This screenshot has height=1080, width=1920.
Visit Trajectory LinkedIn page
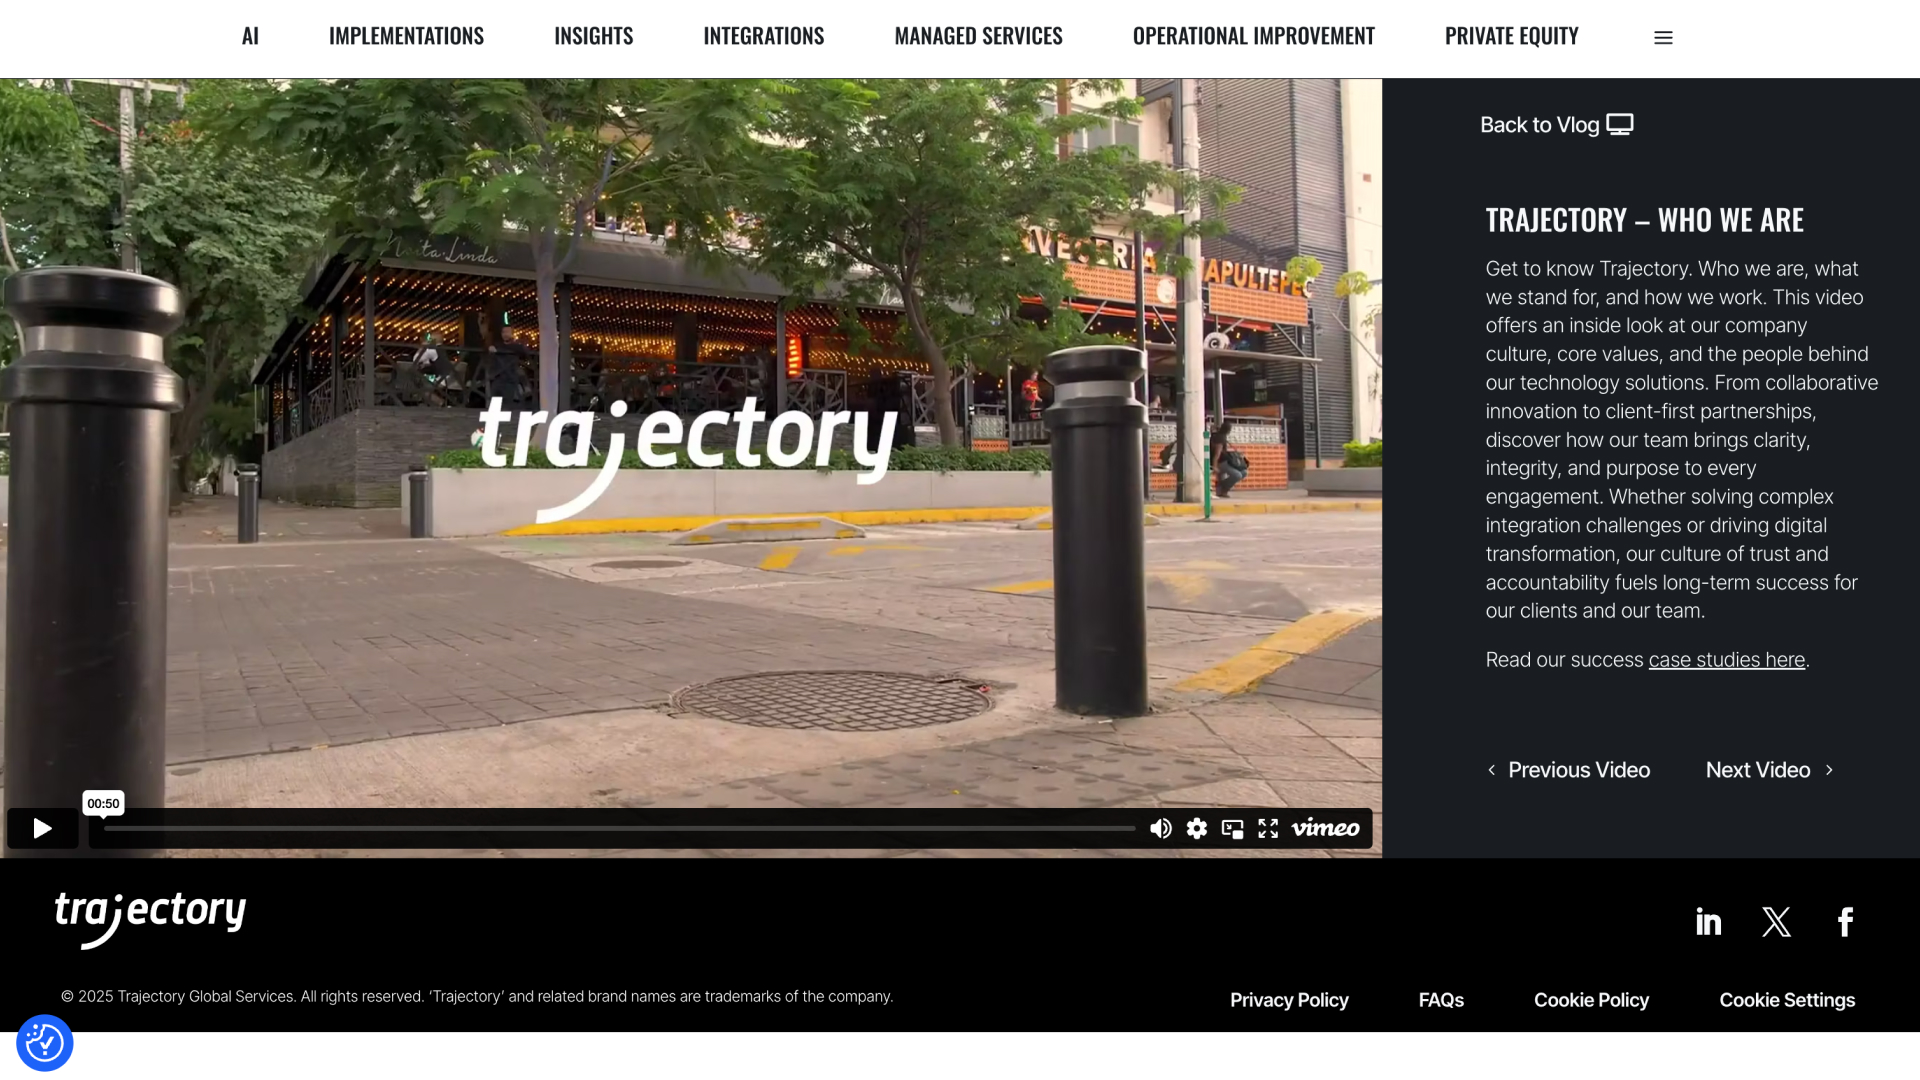[x=1708, y=921]
